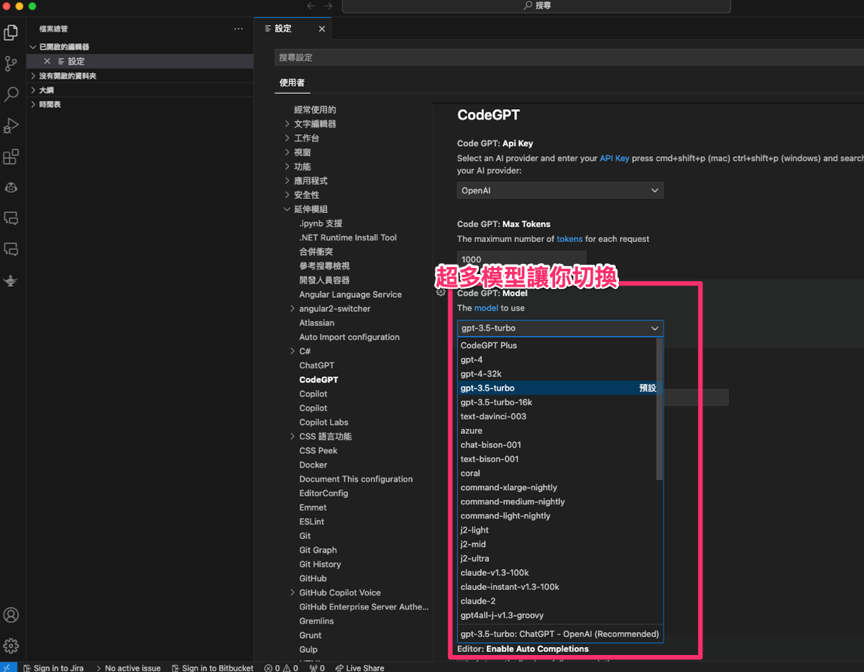864x672 pixels.
Task: Open the API Key link
Action: [x=614, y=158]
